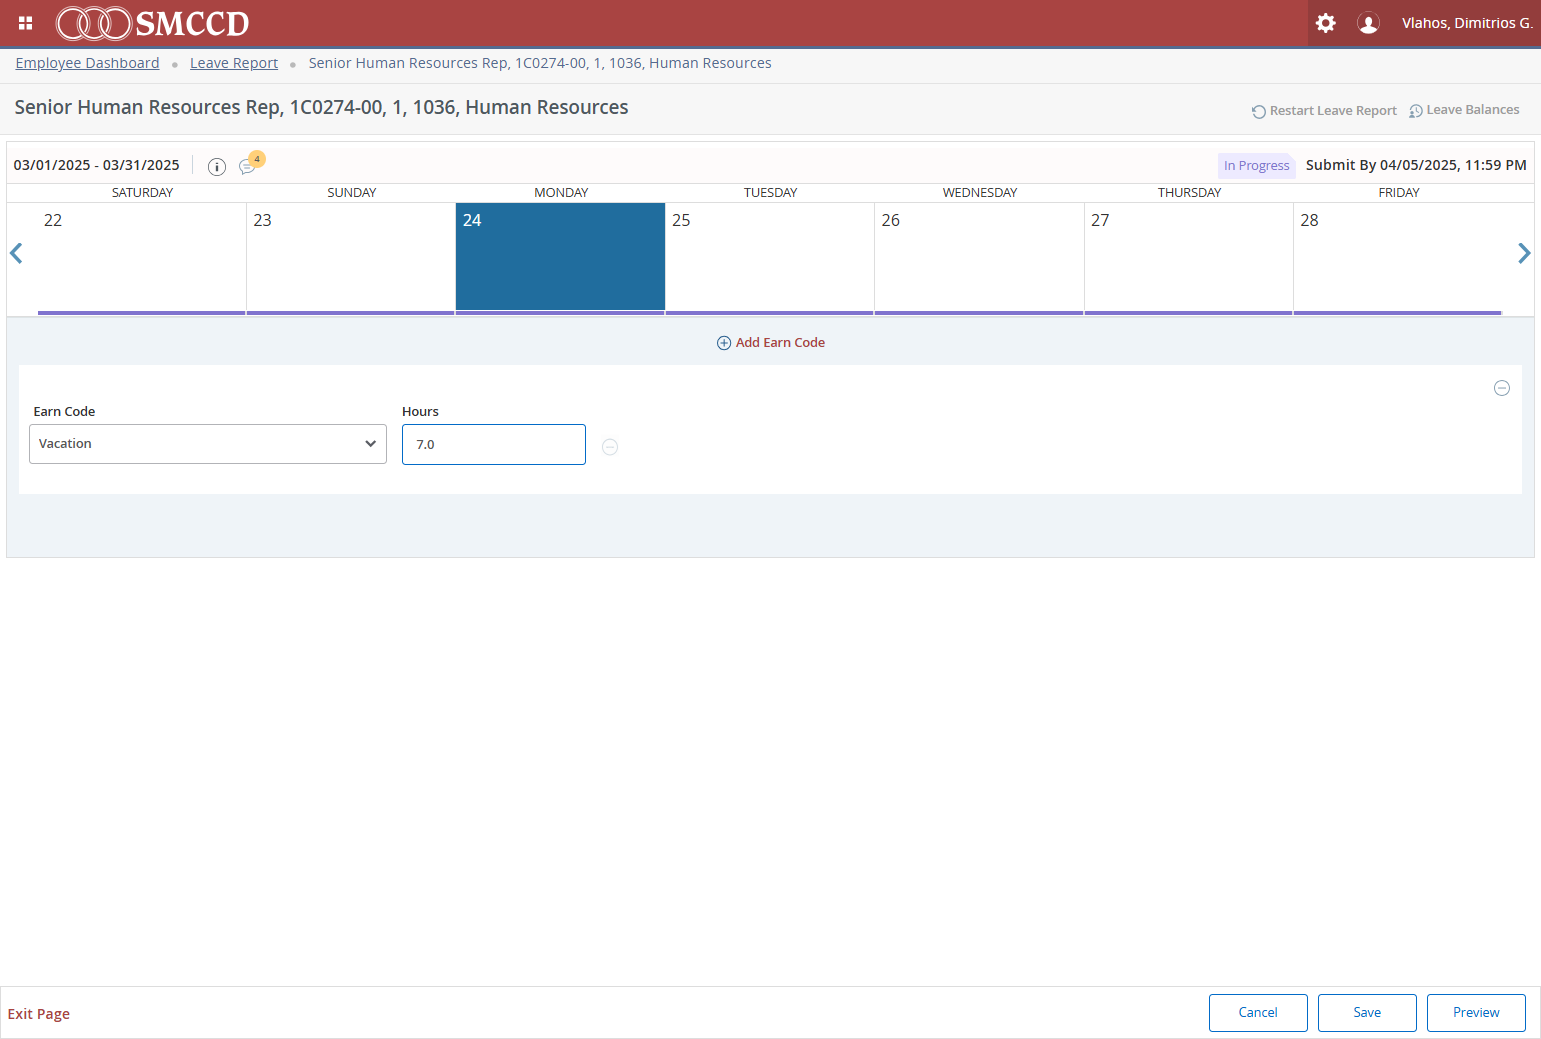Click the Save button
This screenshot has height=1039, width=1541.
coord(1367,1013)
